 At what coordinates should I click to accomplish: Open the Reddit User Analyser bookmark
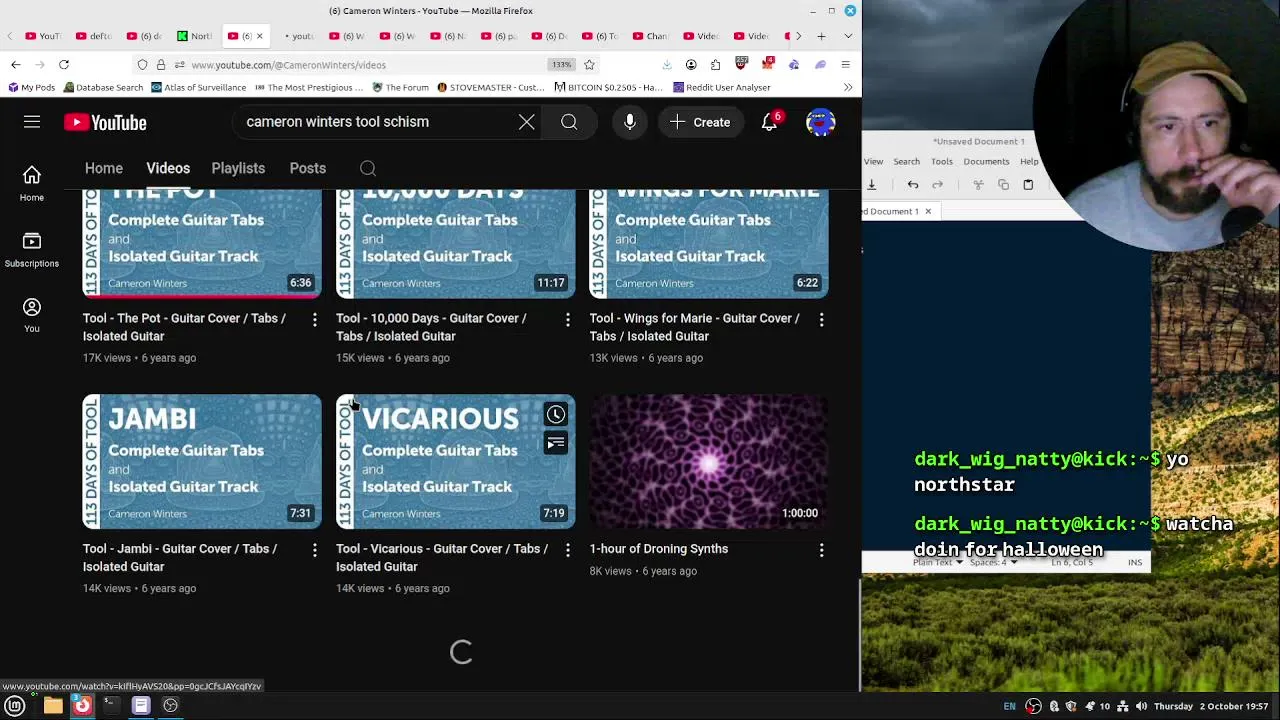coord(721,87)
